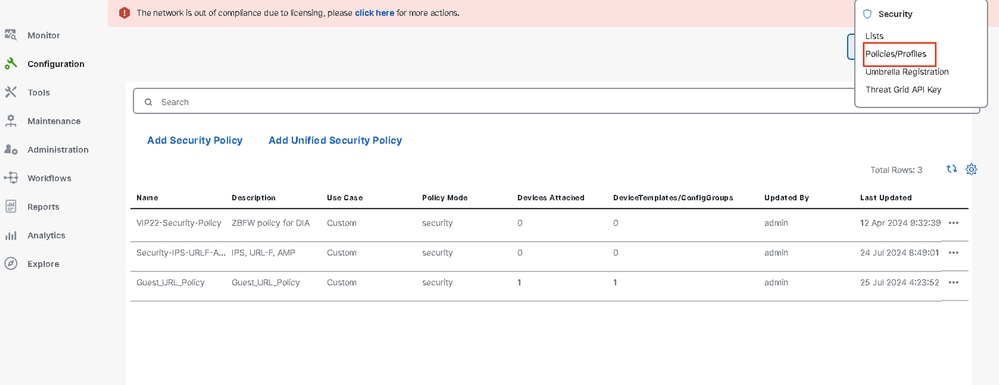Open the Administration icon
This screenshot has width=999, height=385.
coord(10,149)
